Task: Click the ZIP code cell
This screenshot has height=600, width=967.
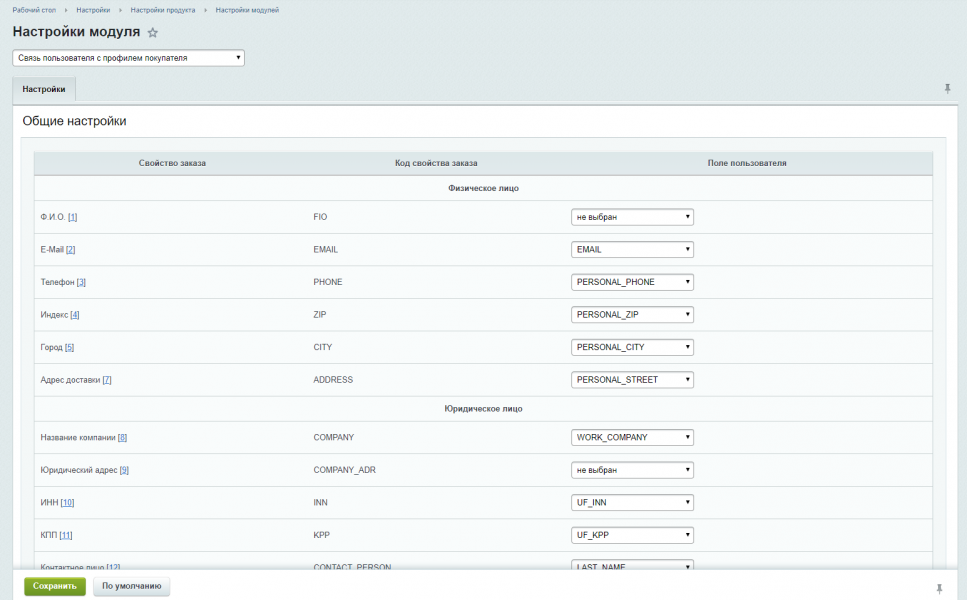Action: pos(319,314)
